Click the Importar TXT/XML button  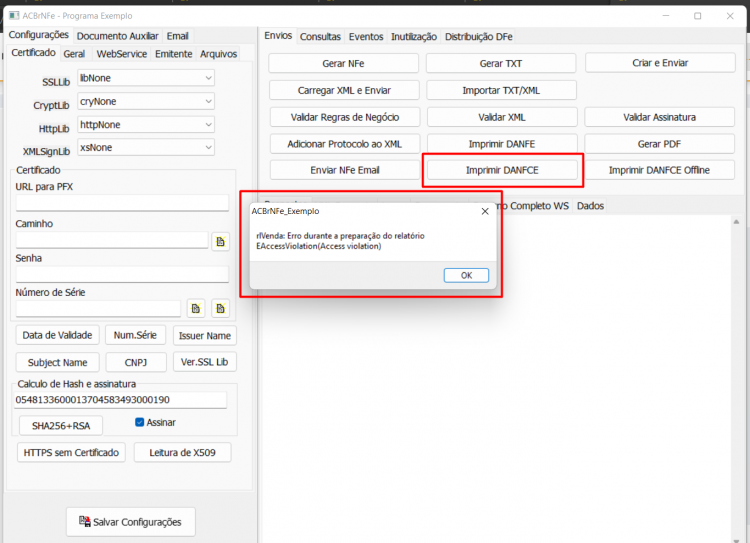501,90
